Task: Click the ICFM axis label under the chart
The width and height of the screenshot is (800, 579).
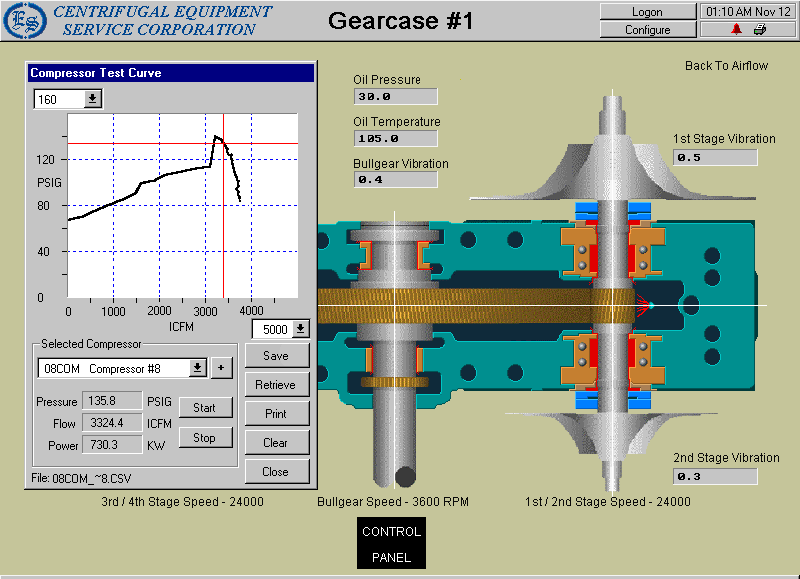Action: [181, 327]
